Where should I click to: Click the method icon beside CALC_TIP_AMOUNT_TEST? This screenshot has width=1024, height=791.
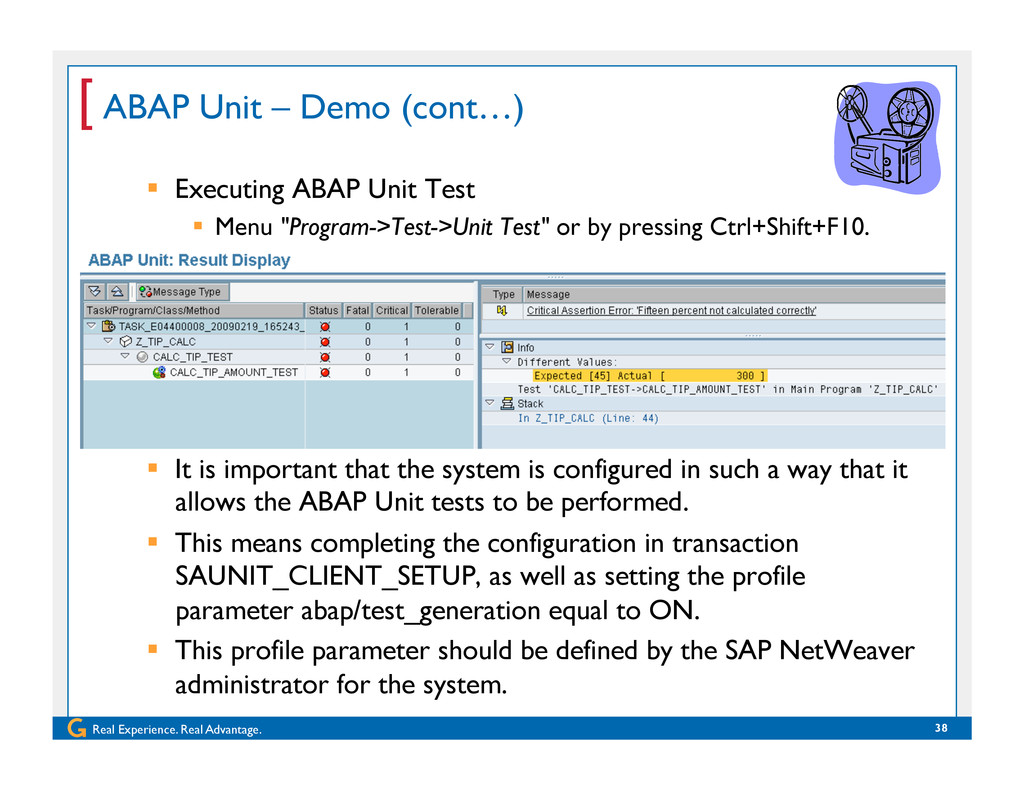(x=159, y=372)
